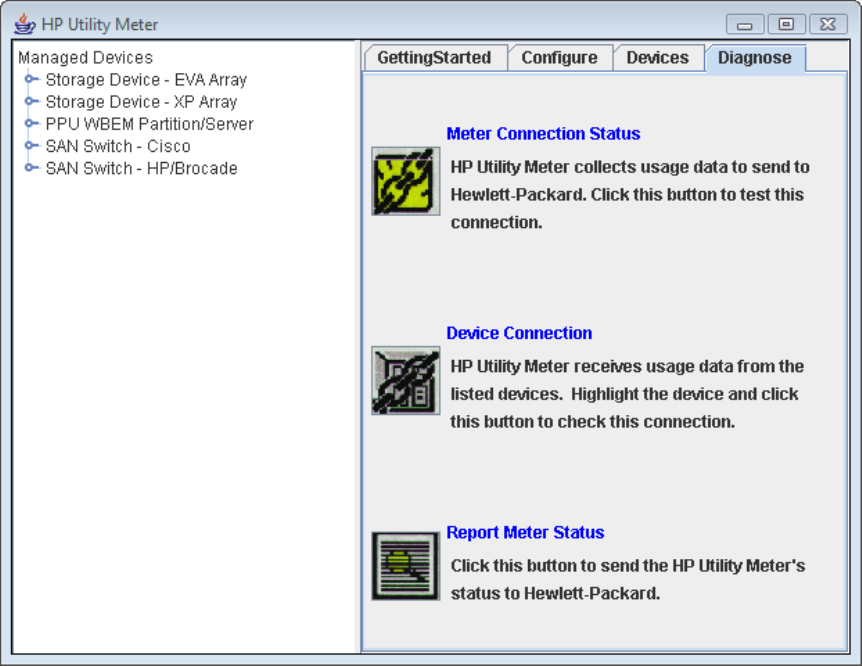
Task: Switch to the GettingStarted tab
Action: tap(434, 58)
